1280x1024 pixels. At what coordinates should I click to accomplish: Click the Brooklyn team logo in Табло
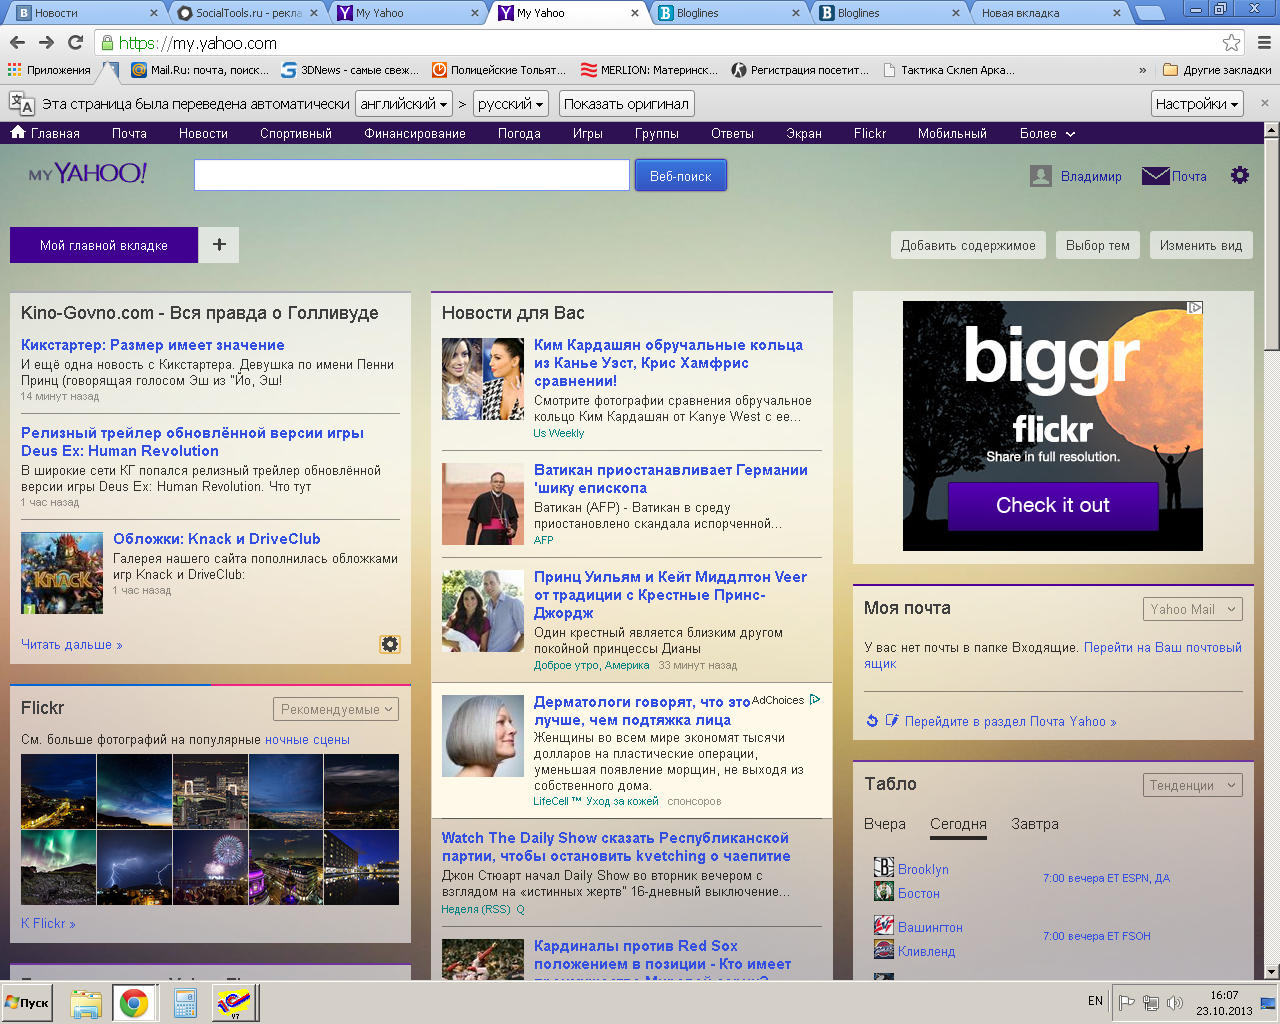click(x=884, y=868)
